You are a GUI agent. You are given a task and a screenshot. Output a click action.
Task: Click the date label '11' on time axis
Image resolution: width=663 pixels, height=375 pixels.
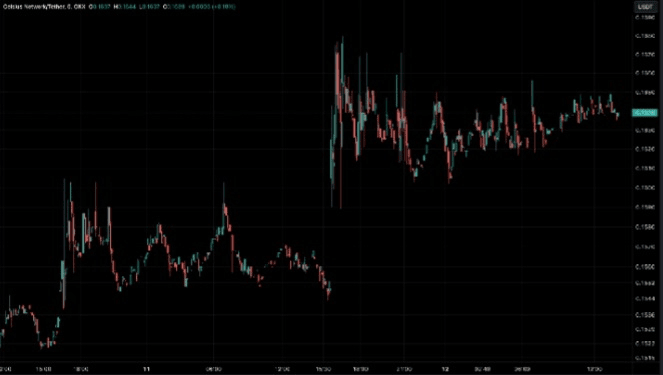click(146, 369)
